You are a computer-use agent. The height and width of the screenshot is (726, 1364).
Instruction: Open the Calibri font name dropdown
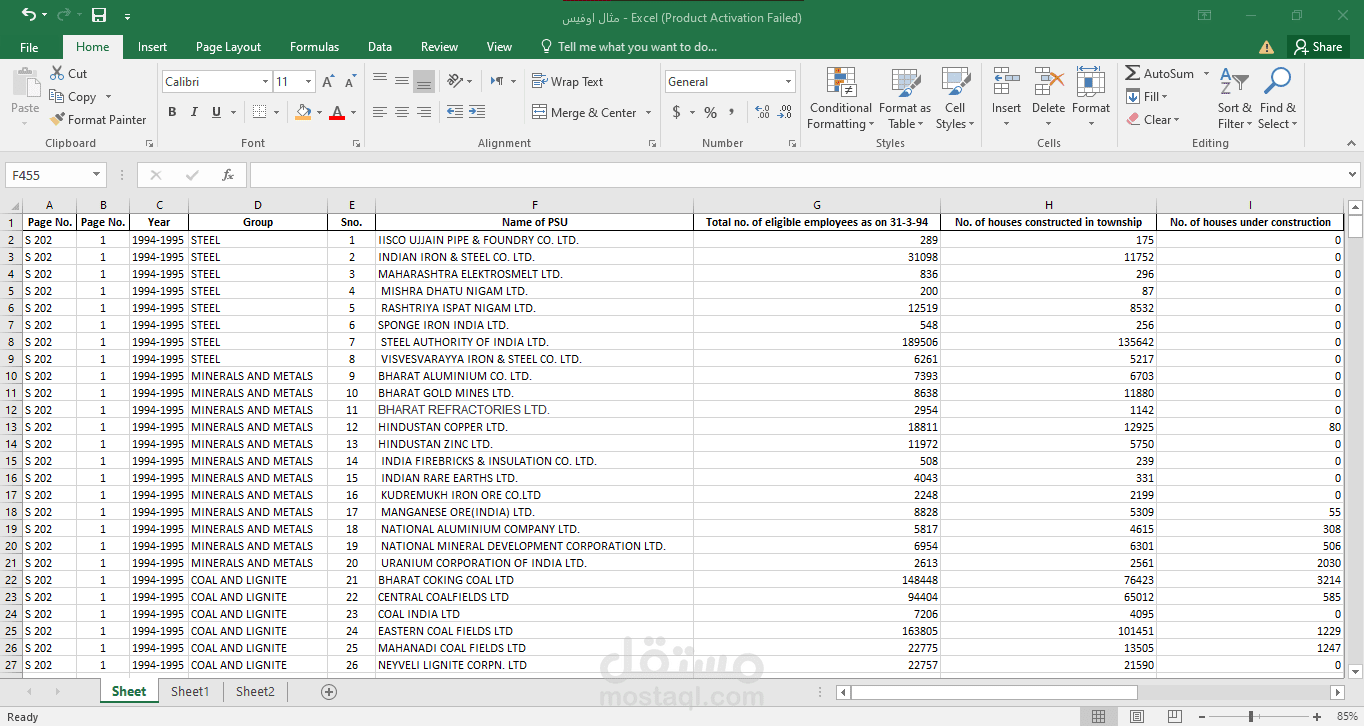(x=265, y=82)
